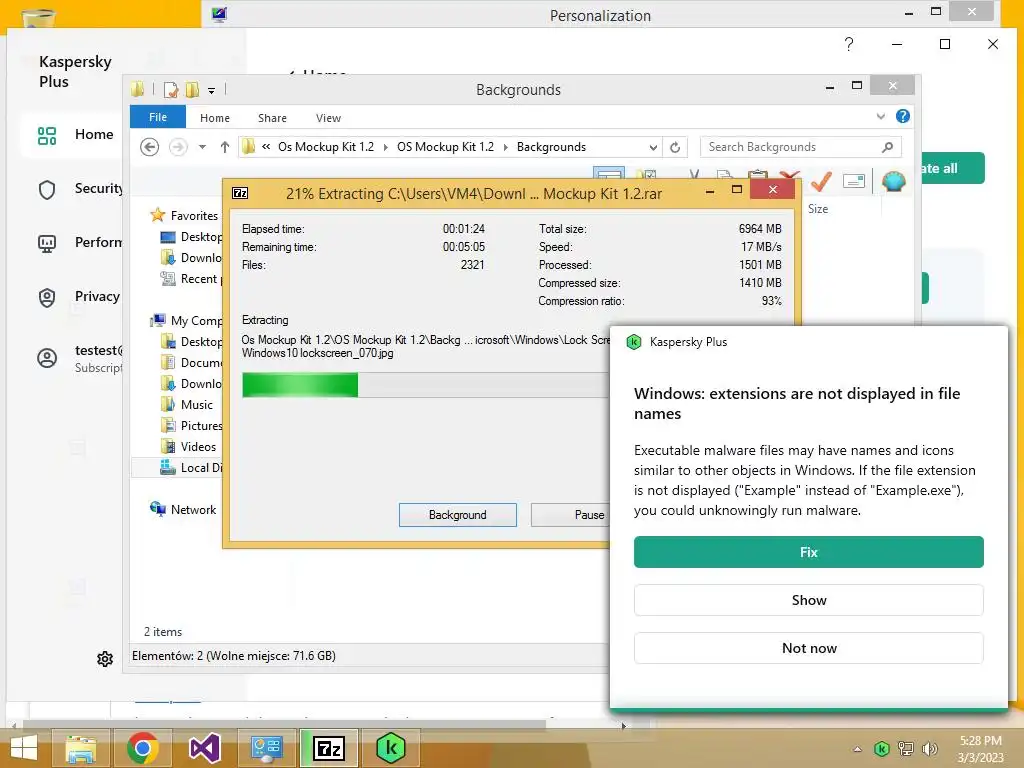Select Music folder in navigation pane

tap(187, 405)
